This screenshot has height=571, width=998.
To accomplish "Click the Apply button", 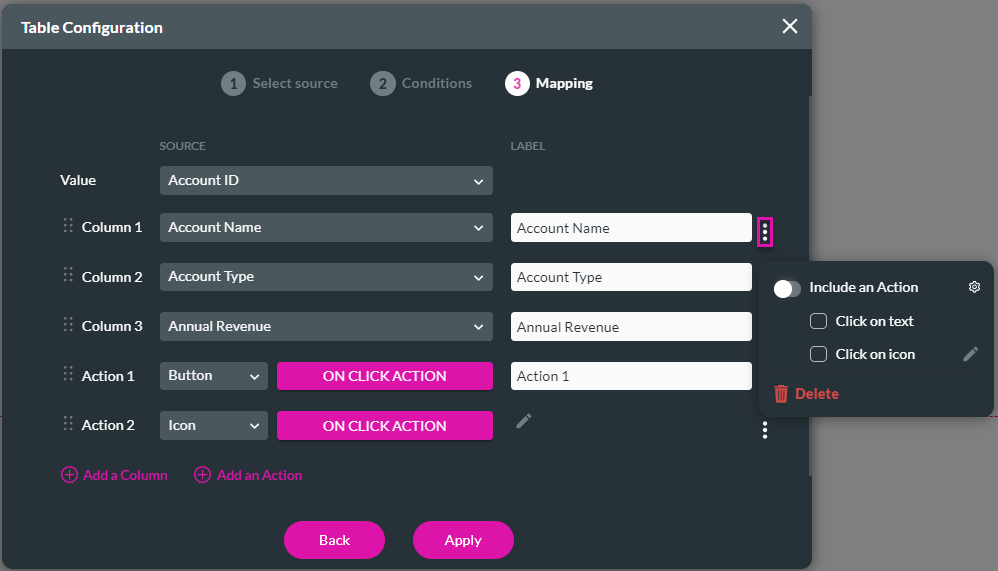I will pos(463,540).
